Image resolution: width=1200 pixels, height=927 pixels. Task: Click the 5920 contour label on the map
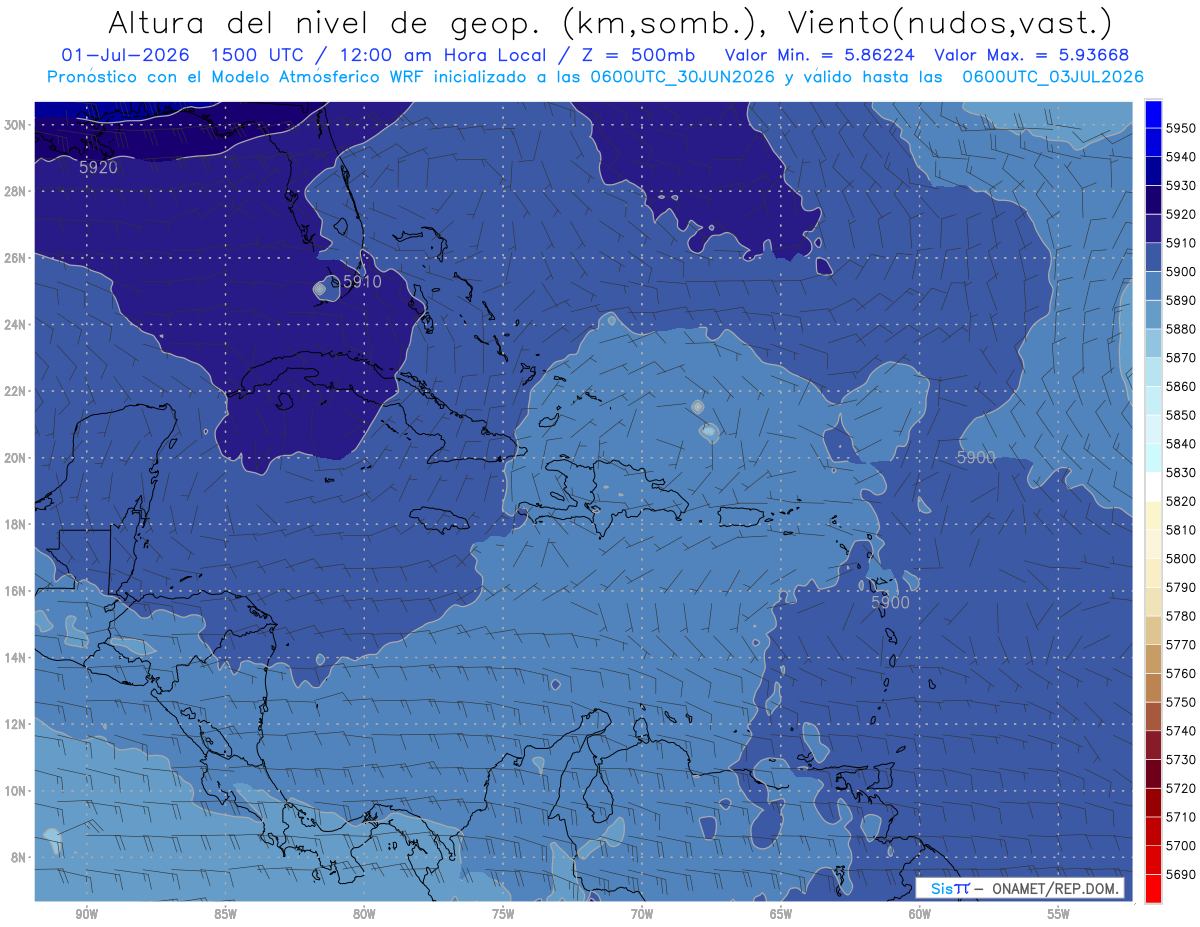[x=98, y=168]
